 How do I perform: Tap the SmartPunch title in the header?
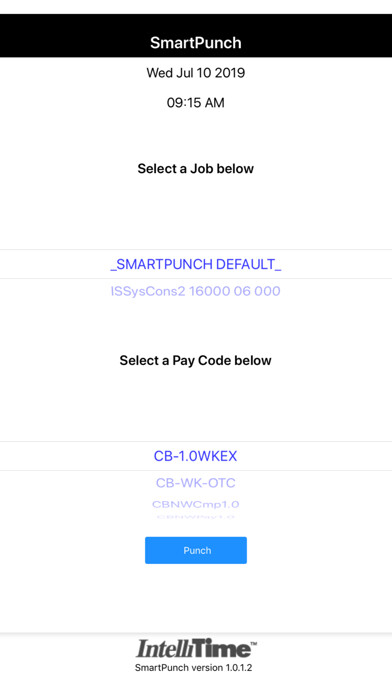tap(196, 43)
